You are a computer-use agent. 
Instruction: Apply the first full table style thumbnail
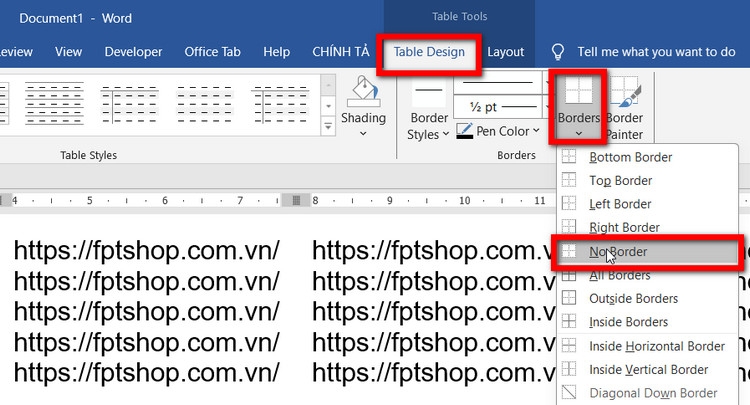pyautogui.click(x=54, y=103)
